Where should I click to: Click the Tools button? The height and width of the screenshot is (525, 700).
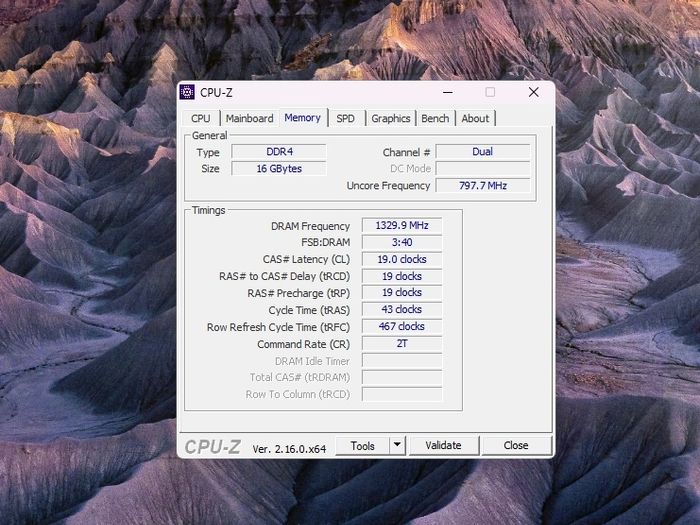[x=362, y=446]
